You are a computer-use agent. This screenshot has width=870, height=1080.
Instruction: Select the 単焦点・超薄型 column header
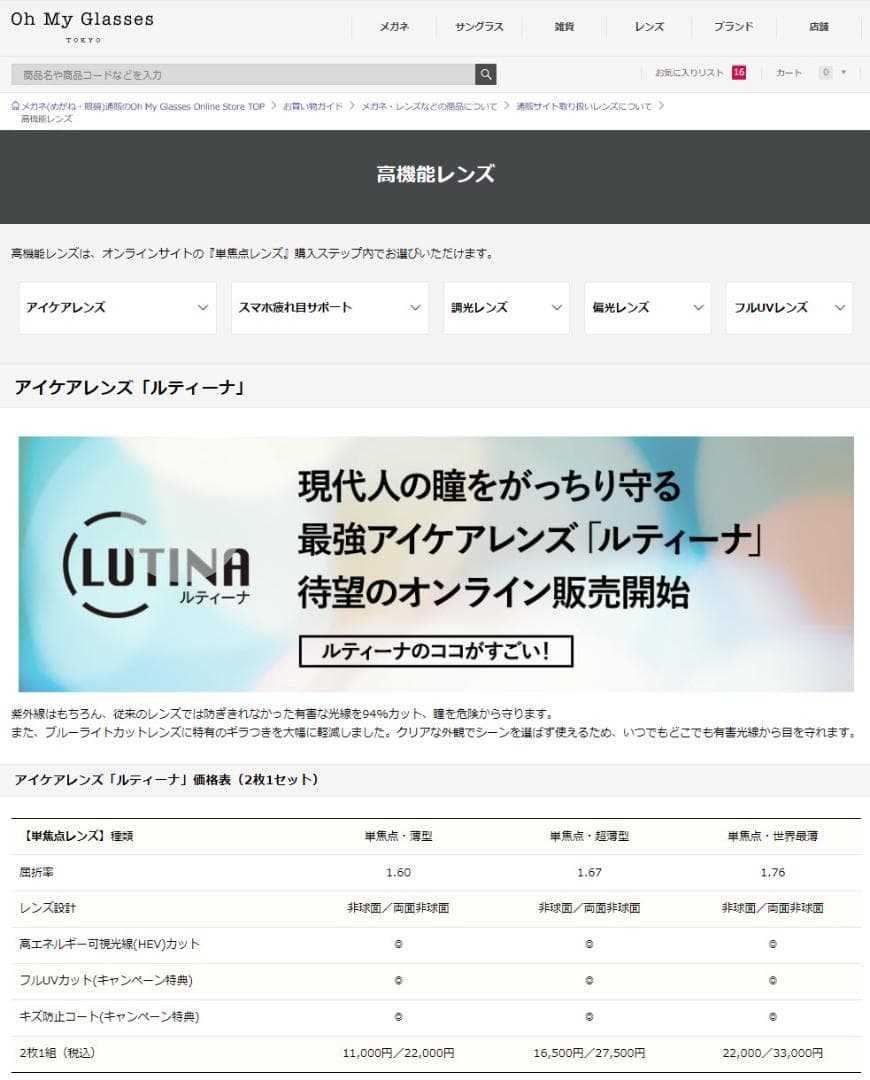(589, 836)
